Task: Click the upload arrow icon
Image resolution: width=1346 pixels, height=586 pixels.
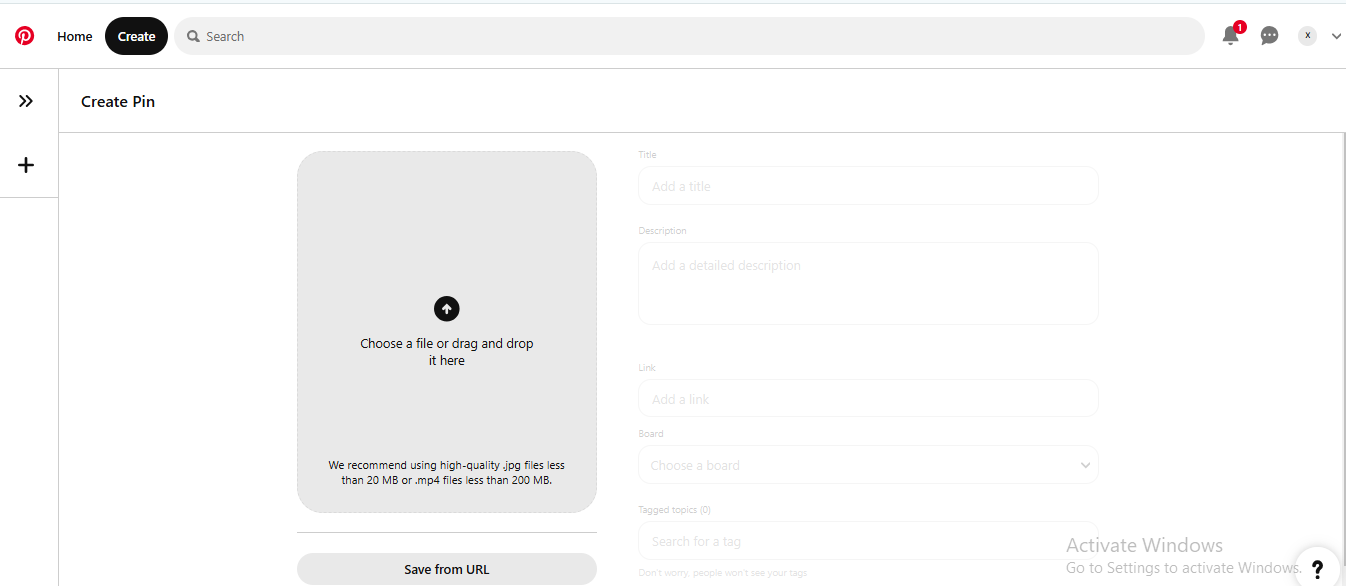Action: point(447,309)
